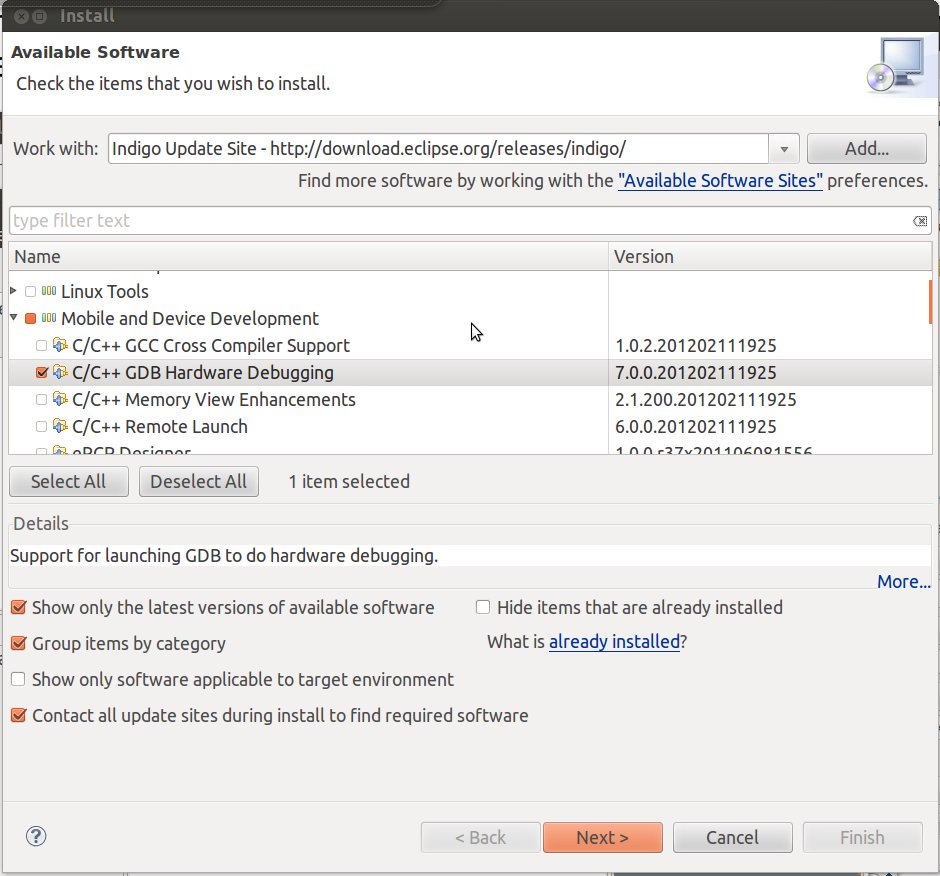
Task: Check C/C++ Memory View Enhancements
Action: point(41,399)
